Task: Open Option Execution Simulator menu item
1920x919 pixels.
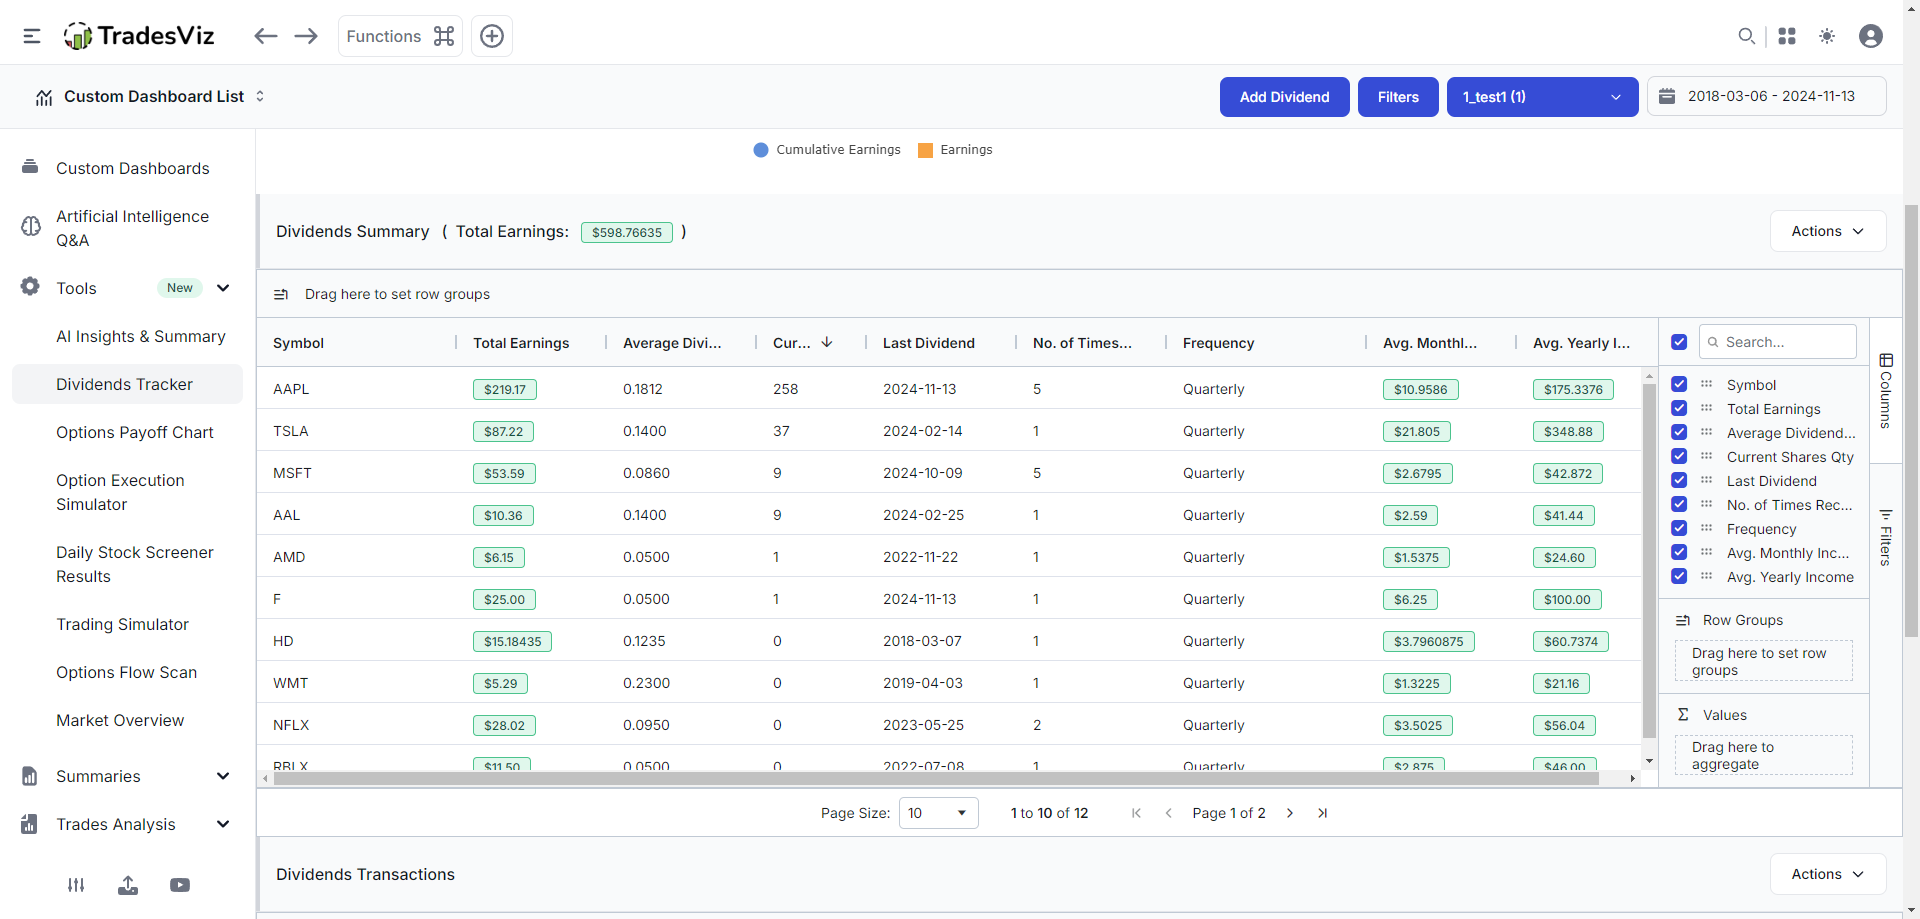Action: coord(120,492)
